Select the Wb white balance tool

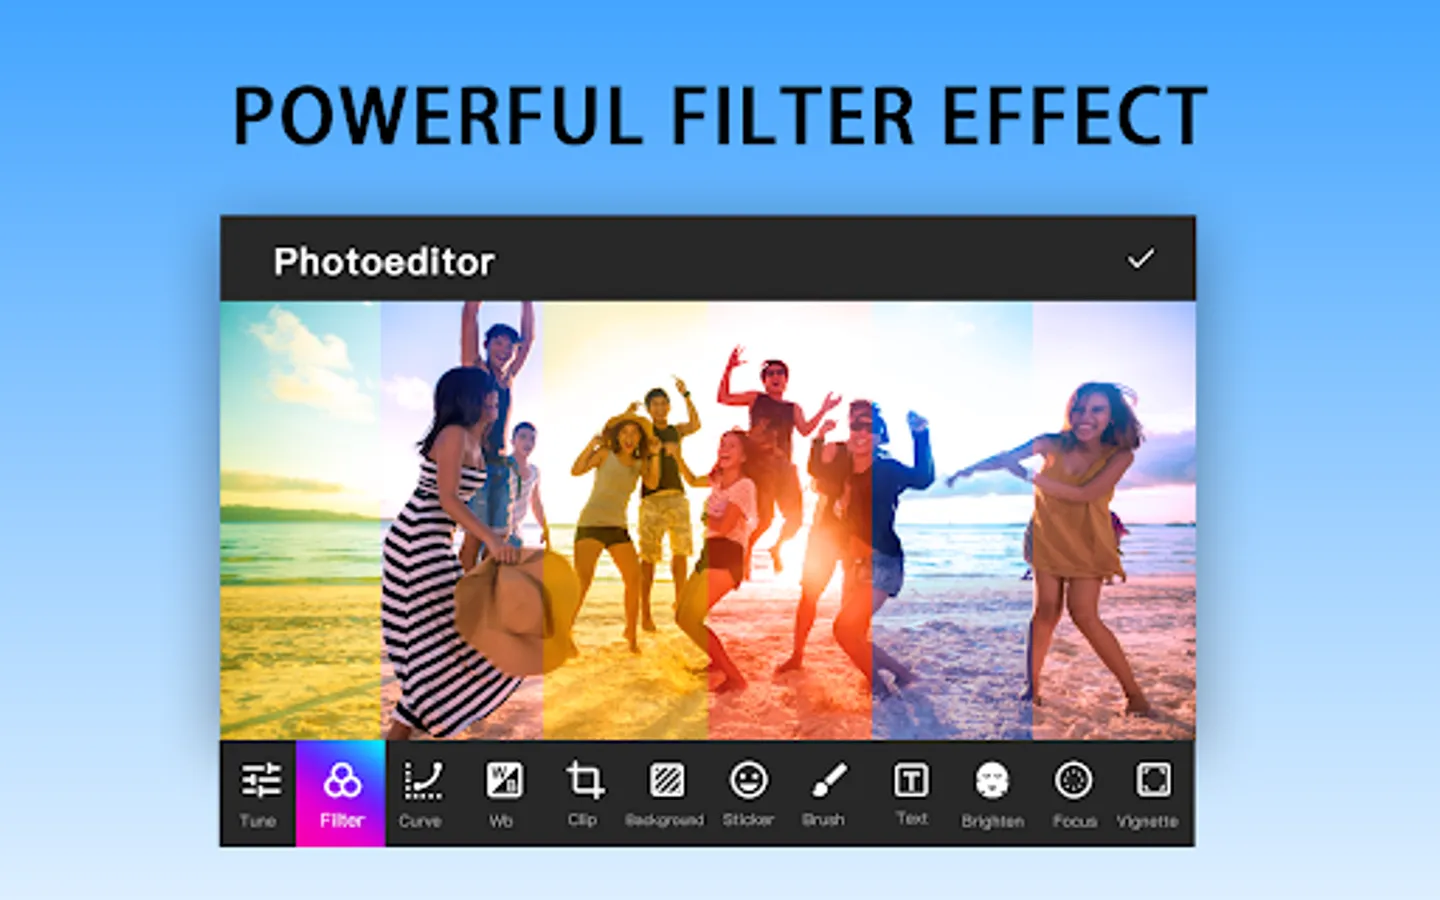[502, 794]
